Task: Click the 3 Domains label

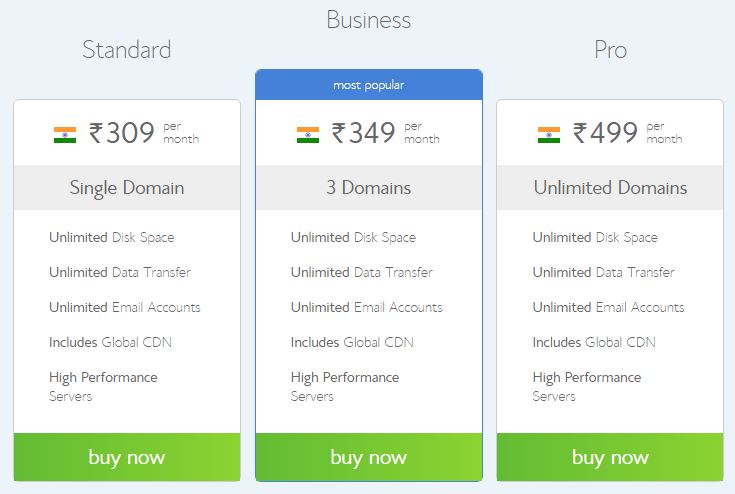Action: pos(369,187)
